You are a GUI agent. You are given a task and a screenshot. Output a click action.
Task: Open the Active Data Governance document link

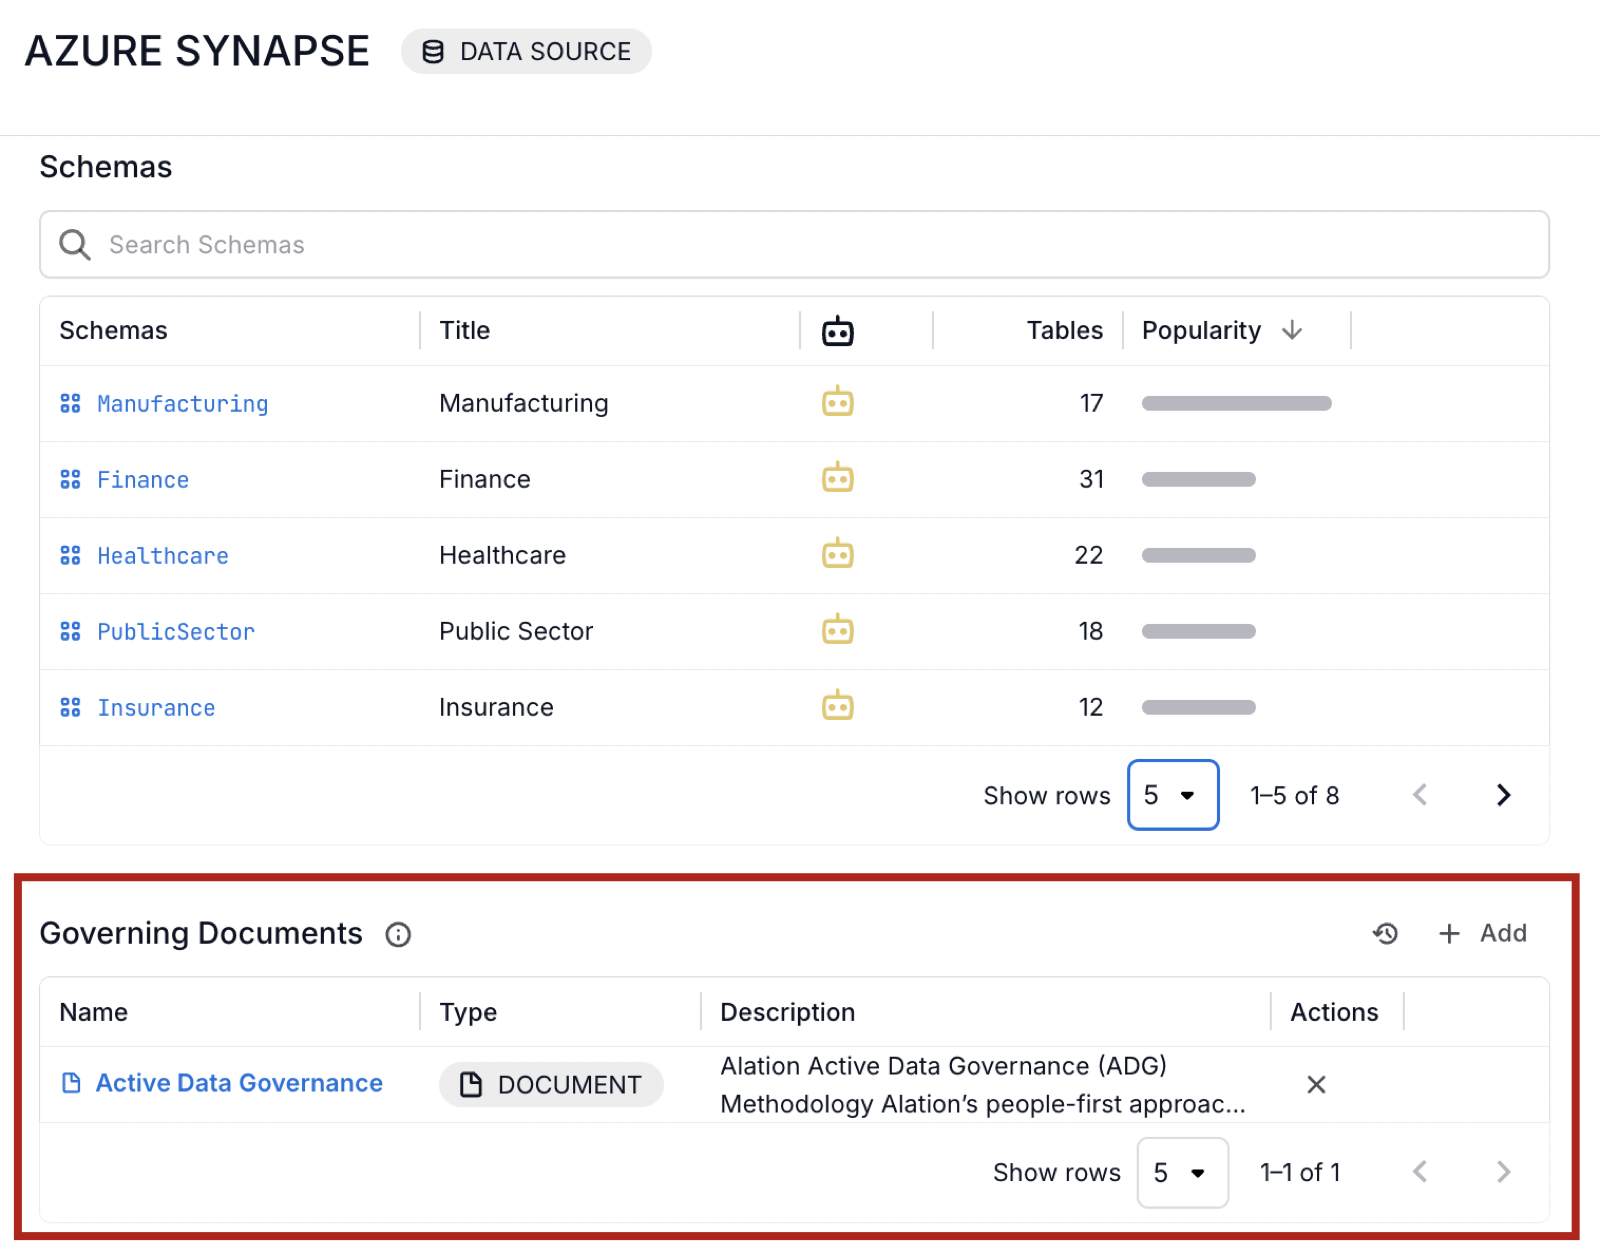[239, 1083]
